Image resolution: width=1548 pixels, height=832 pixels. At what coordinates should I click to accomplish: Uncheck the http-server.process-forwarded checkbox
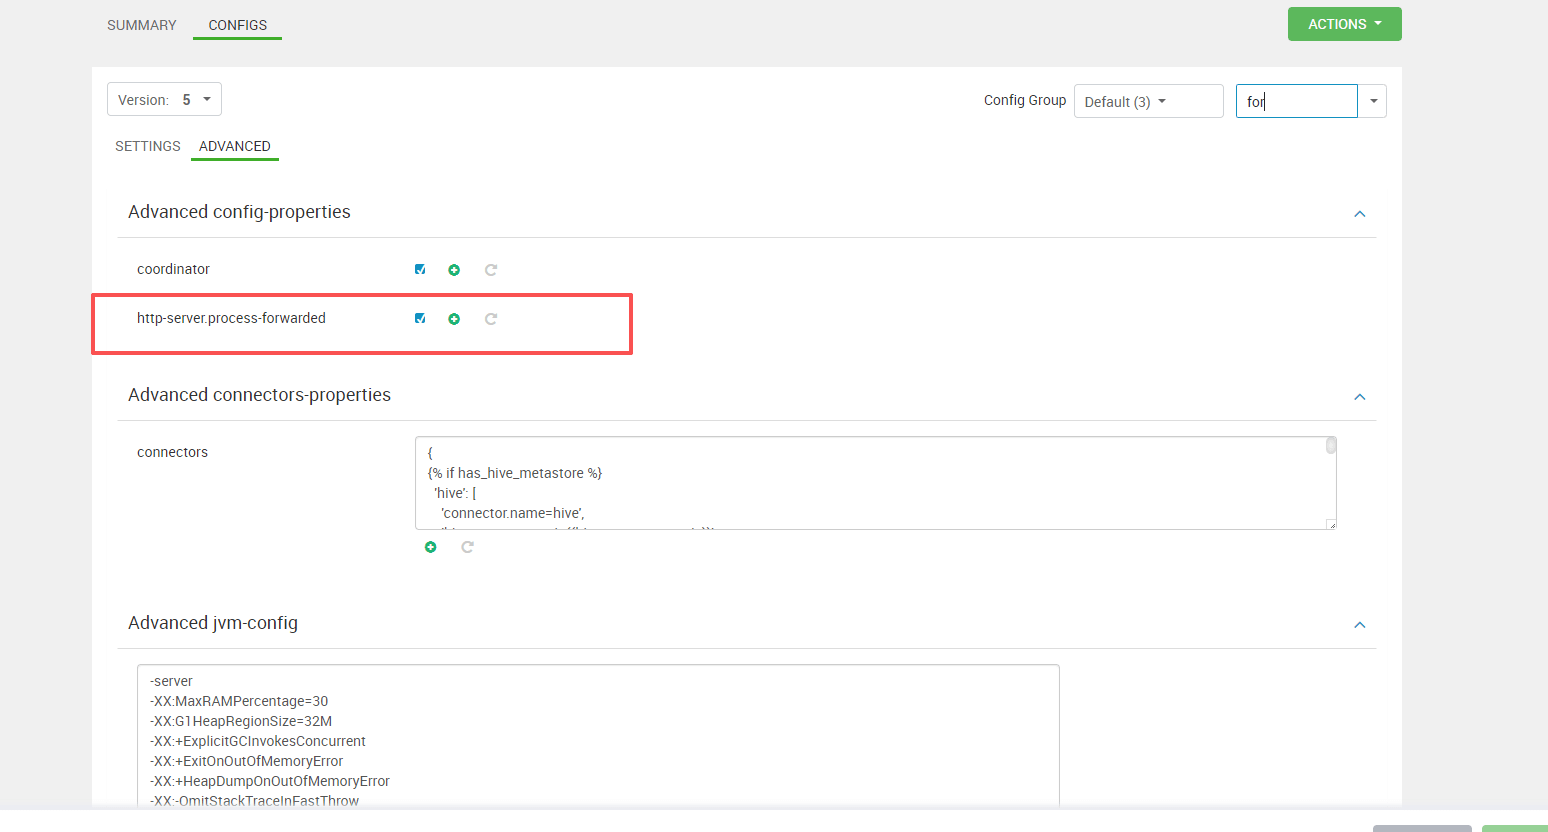pyautogui.click(x=420, y=318)
